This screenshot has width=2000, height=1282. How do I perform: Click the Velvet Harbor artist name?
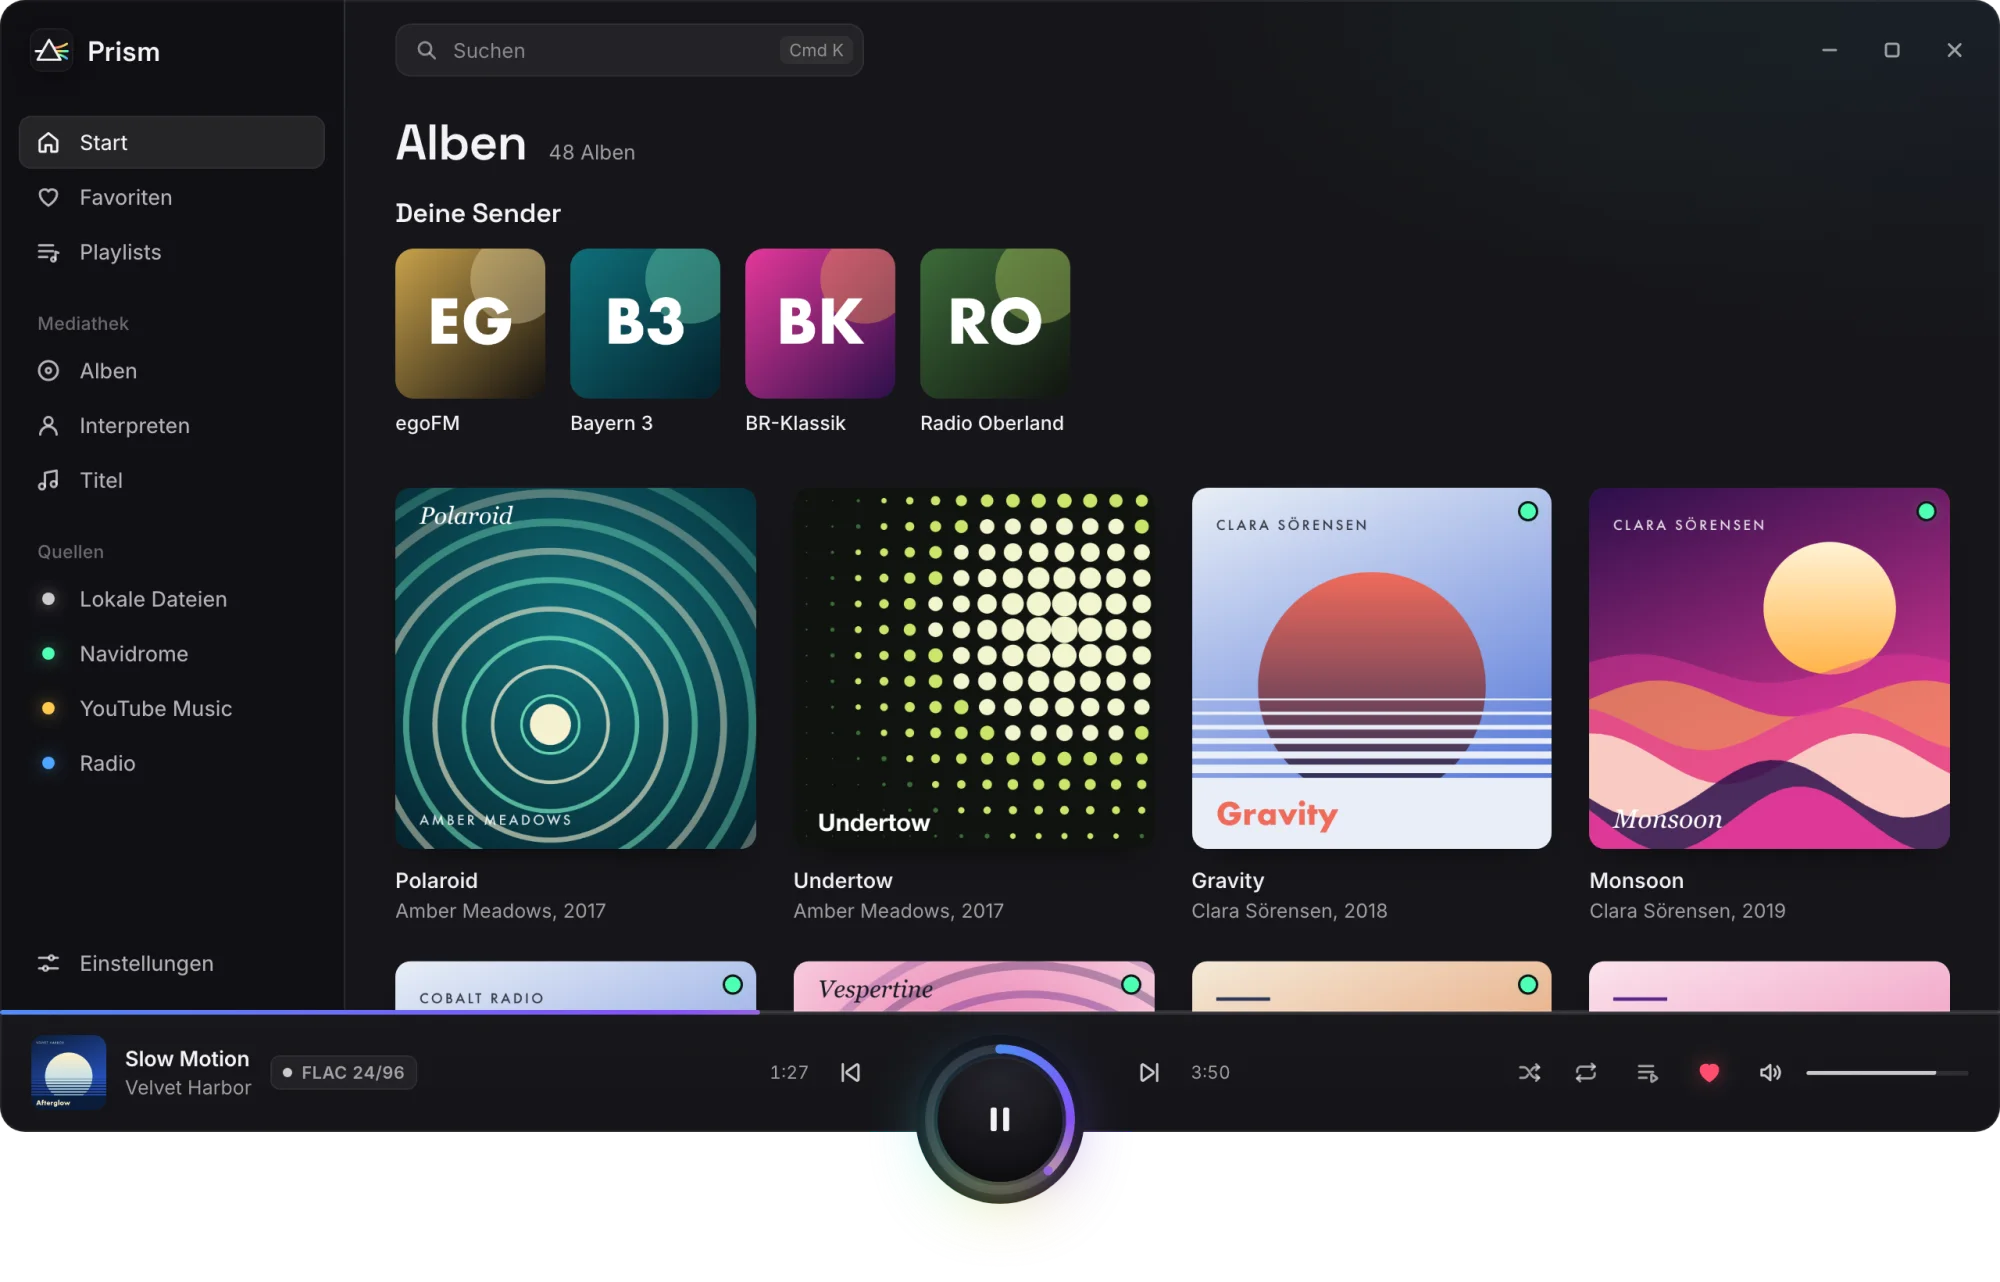(x=188, y=1087)
